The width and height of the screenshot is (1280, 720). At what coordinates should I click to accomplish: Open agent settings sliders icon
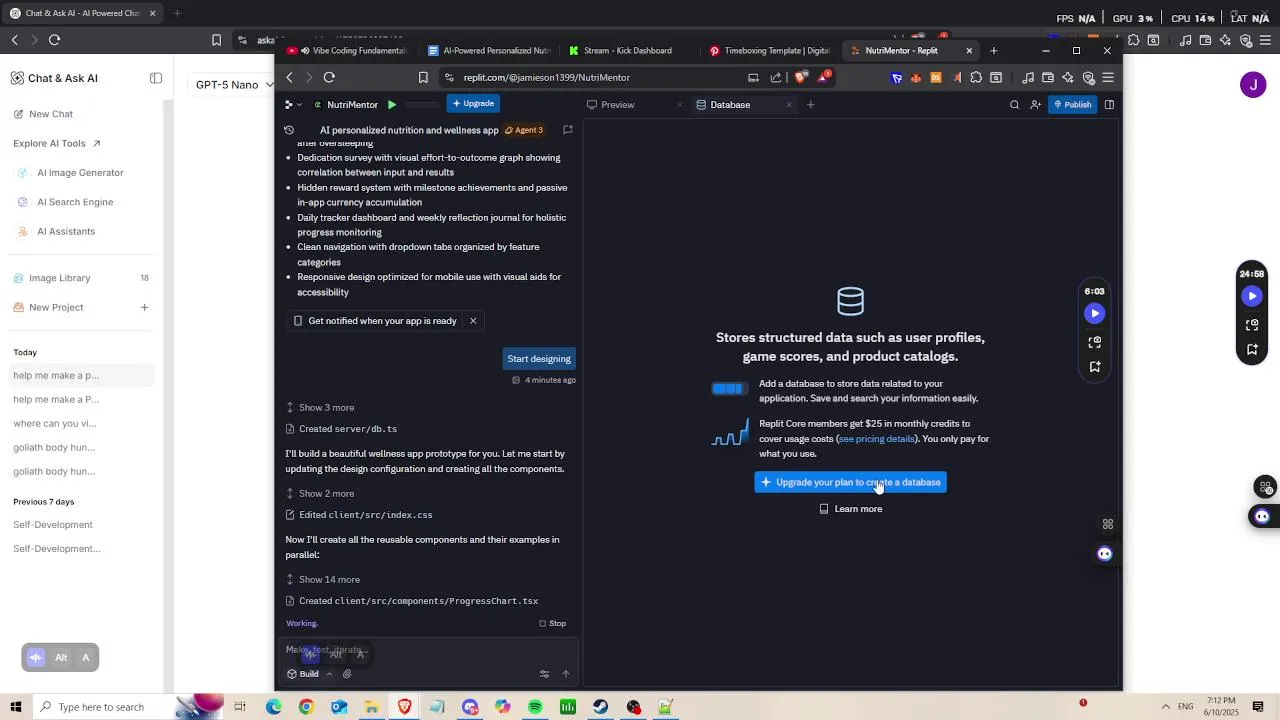(544, 674)
